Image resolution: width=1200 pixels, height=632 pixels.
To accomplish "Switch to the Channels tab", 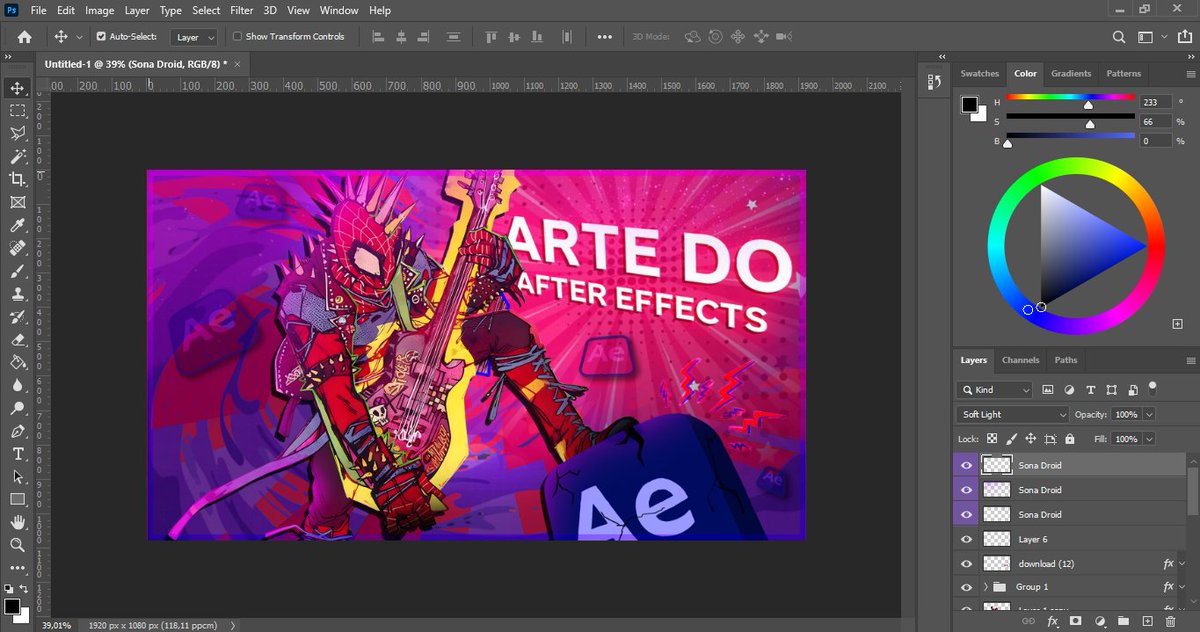I will point(1020,360).
